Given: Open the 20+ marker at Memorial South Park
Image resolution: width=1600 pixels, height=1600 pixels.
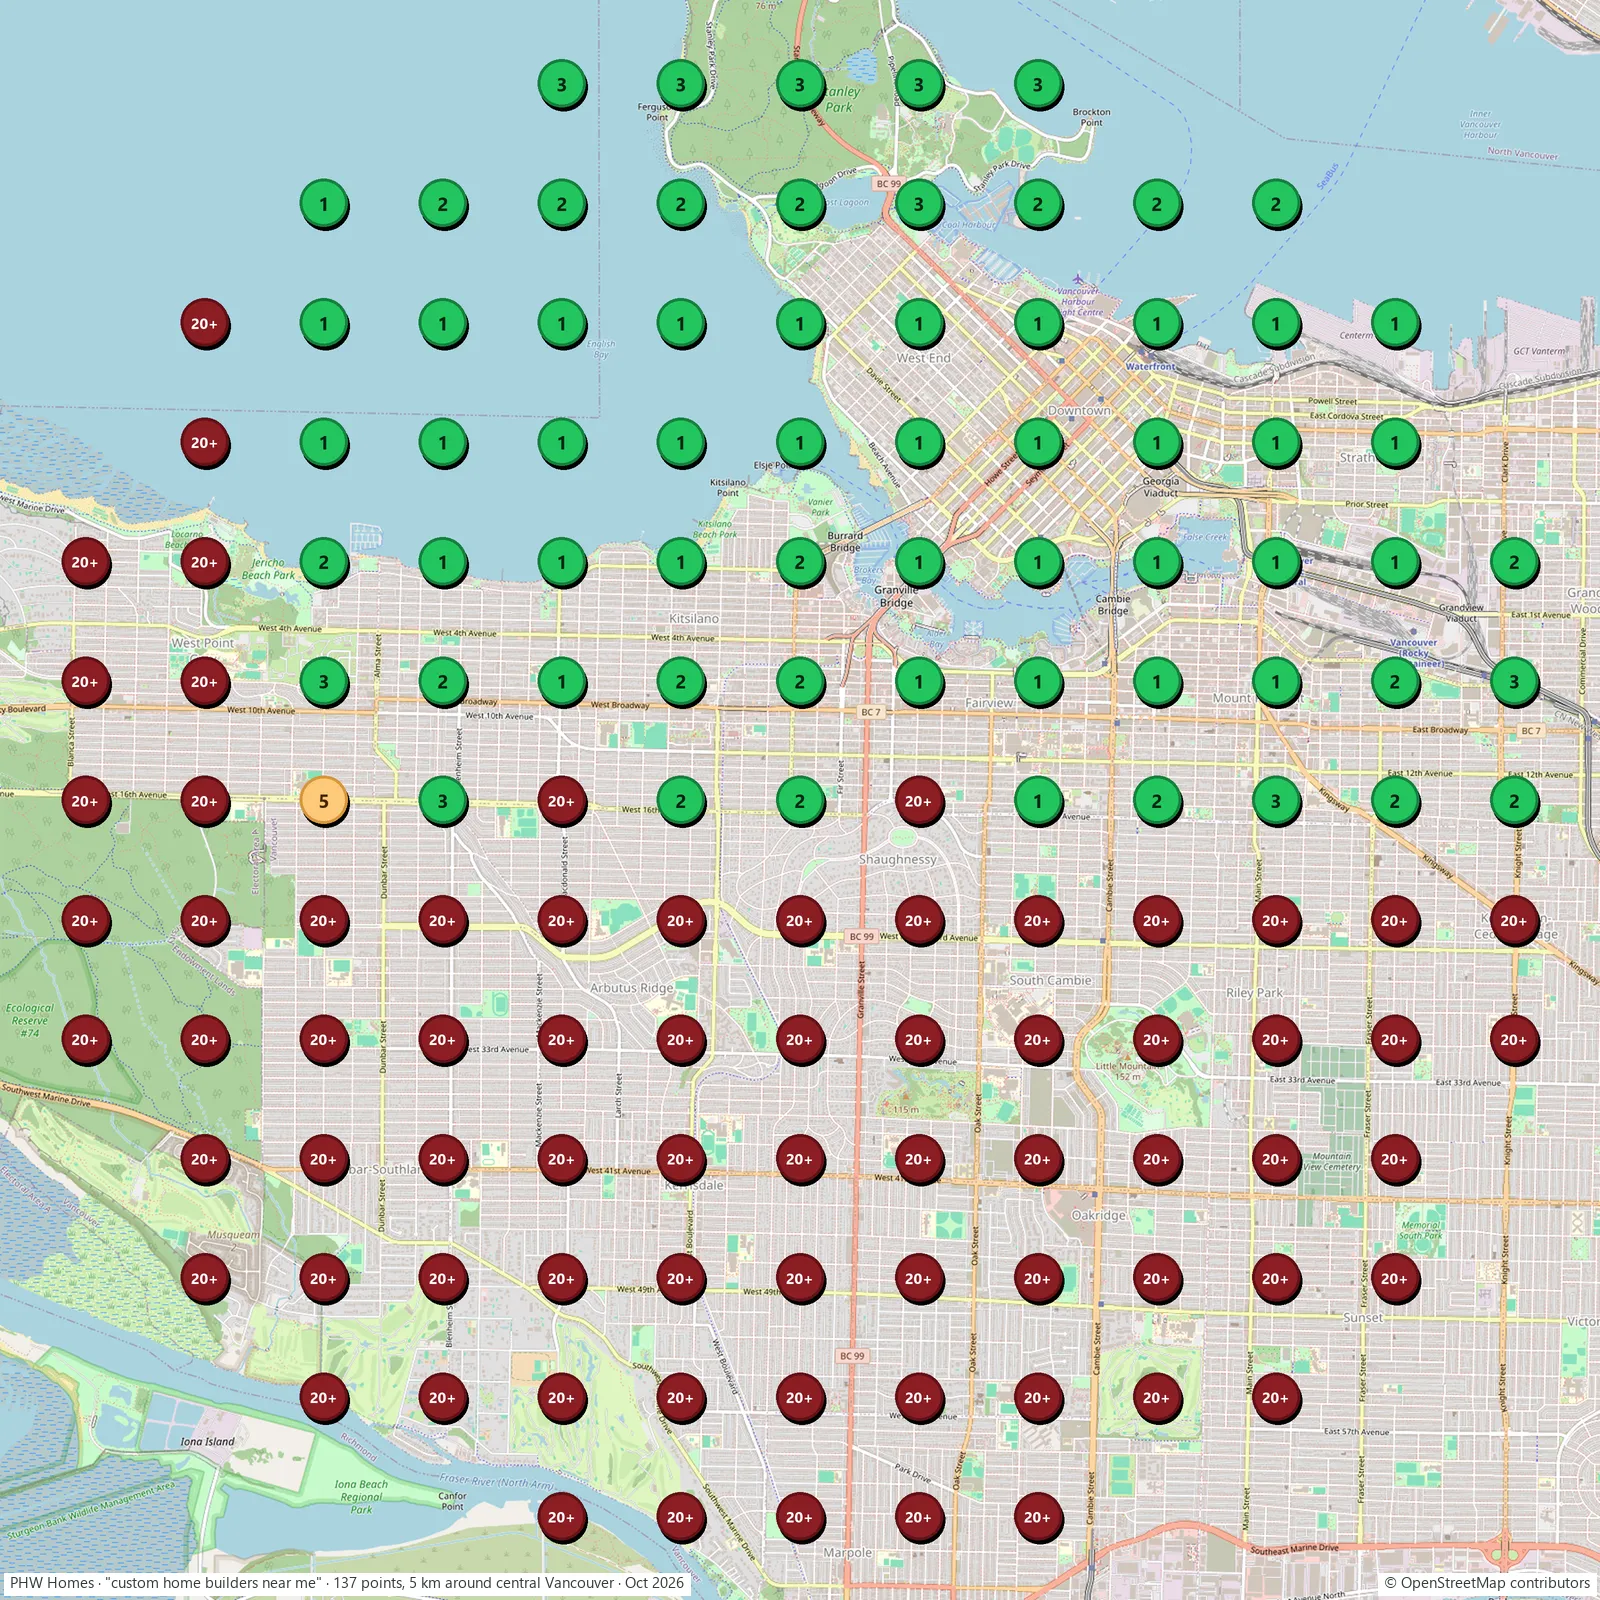Looking at the screenshot, I should 1395,1279.
